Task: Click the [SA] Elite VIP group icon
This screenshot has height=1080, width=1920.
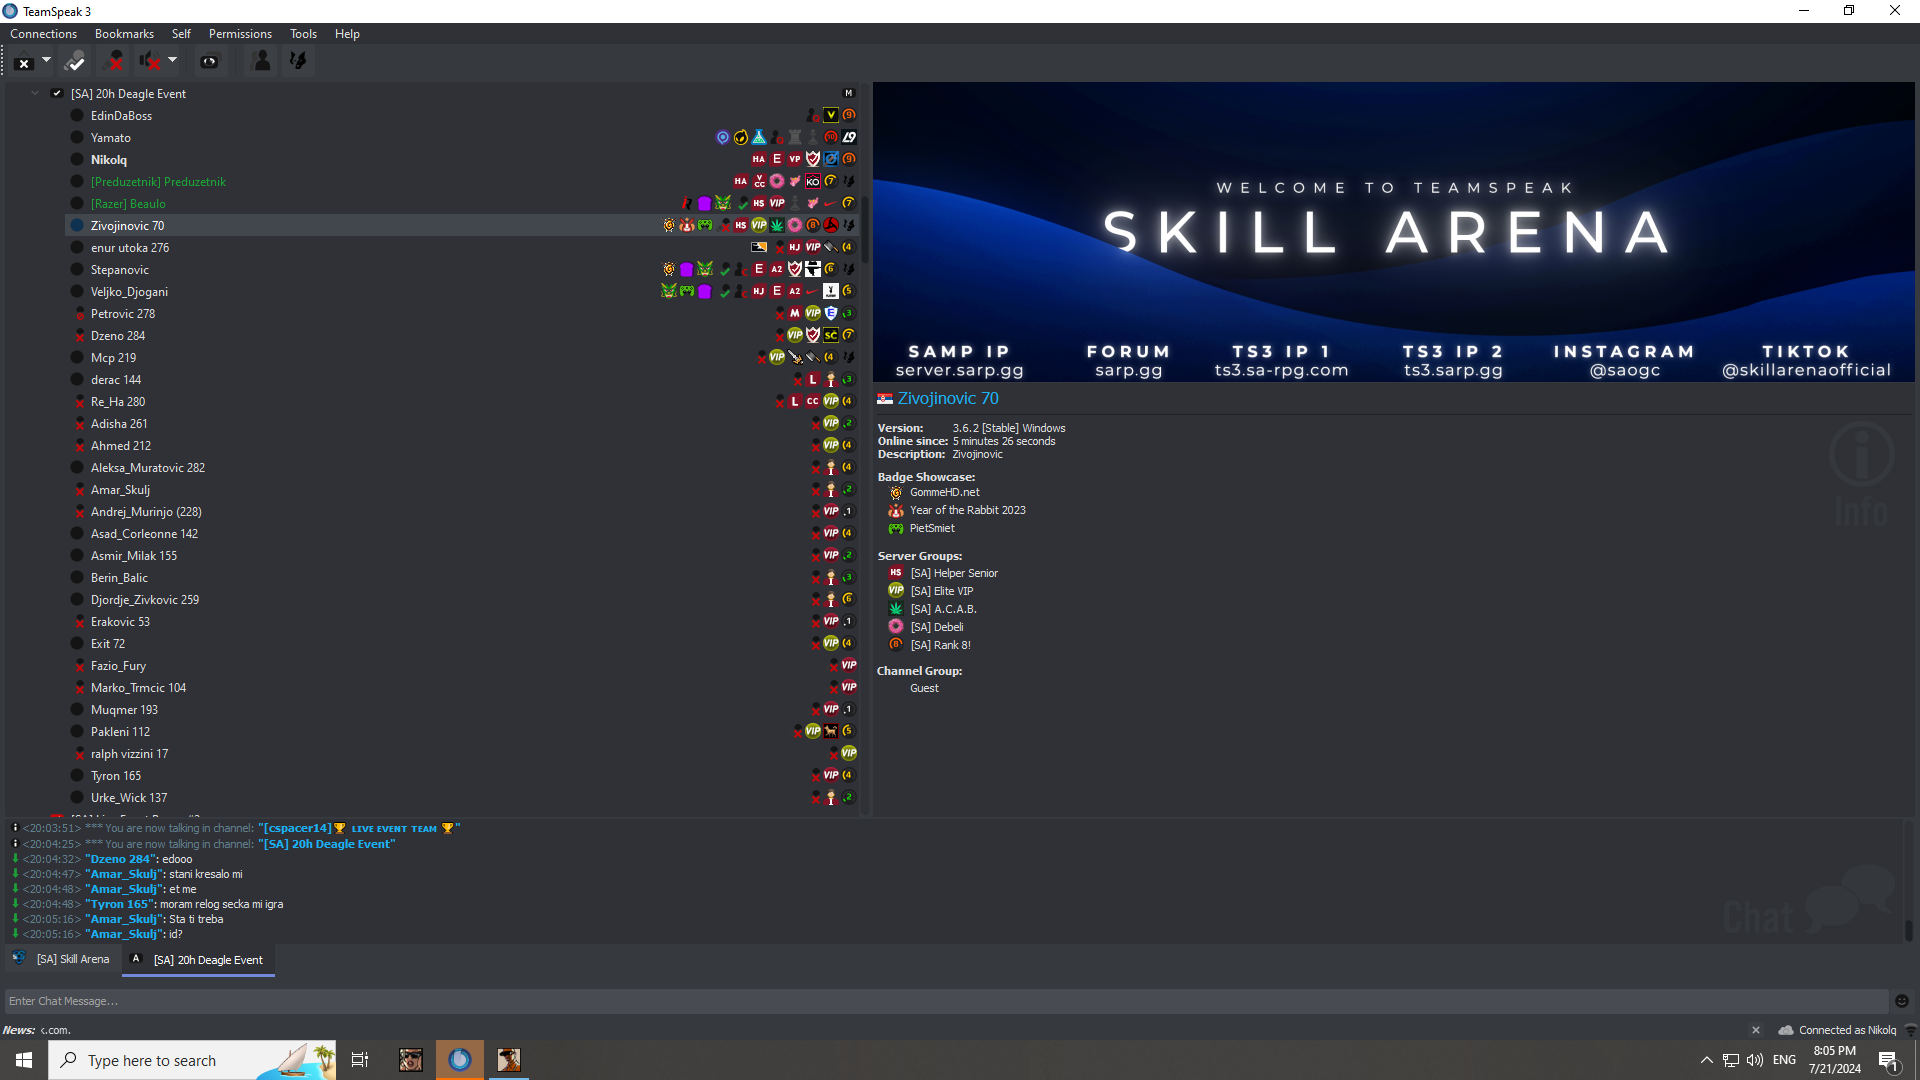Action: (895, 590)
